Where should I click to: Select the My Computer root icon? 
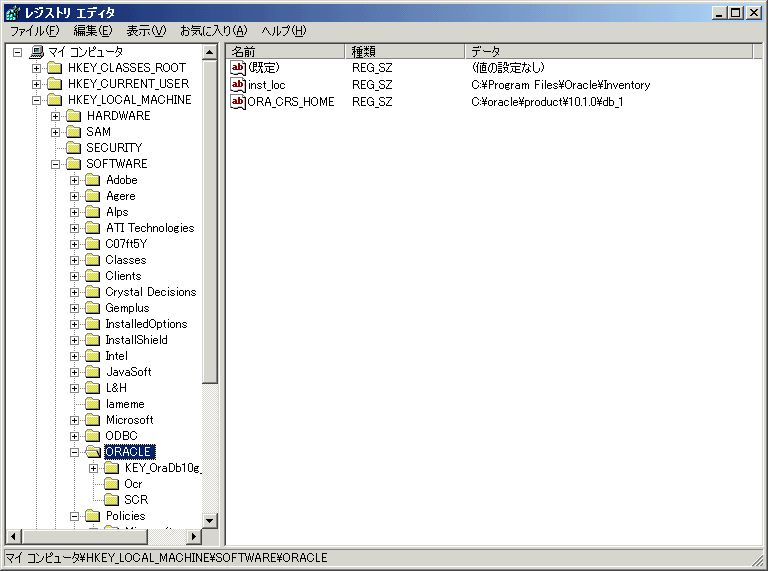[x=37, y=51]
